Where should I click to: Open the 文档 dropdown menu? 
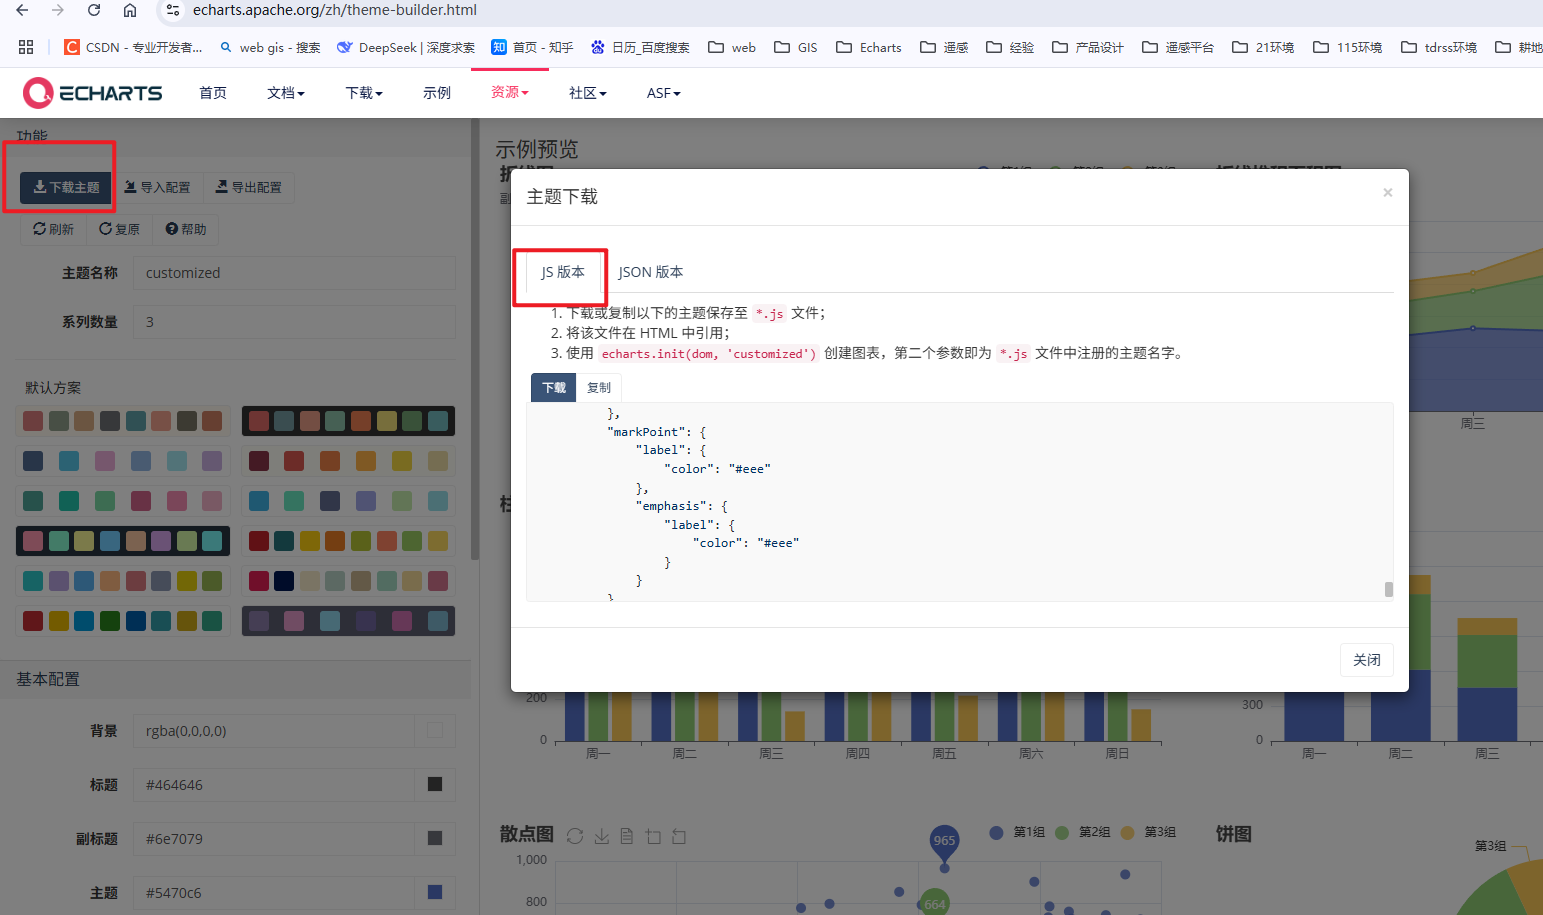286,93
